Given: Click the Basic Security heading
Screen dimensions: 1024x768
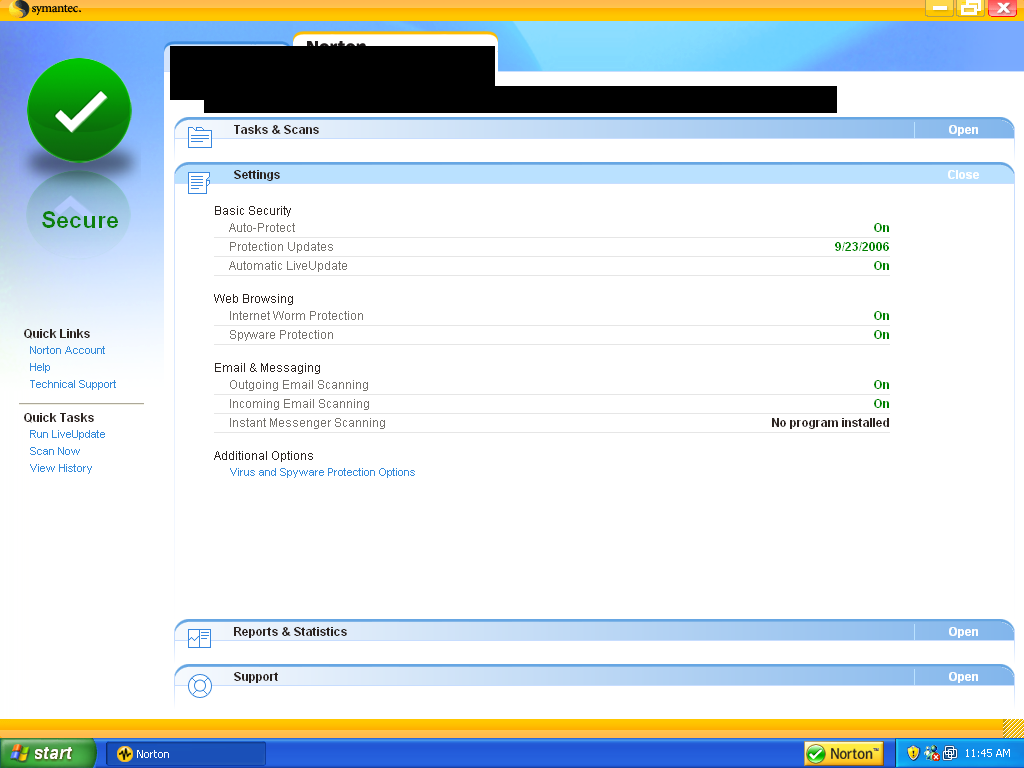Looking at the screenshot, I should (253, 211).
